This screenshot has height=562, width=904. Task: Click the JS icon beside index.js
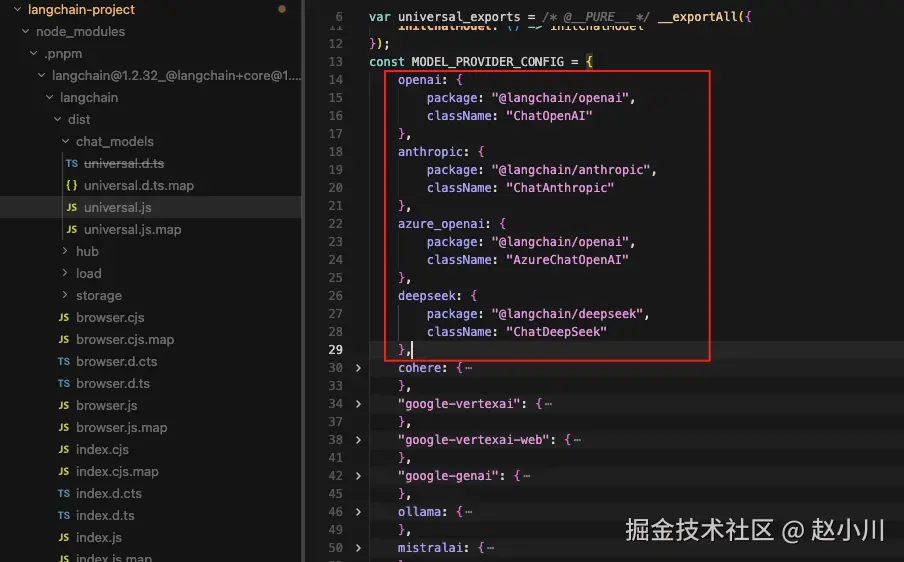click(63, 537)
